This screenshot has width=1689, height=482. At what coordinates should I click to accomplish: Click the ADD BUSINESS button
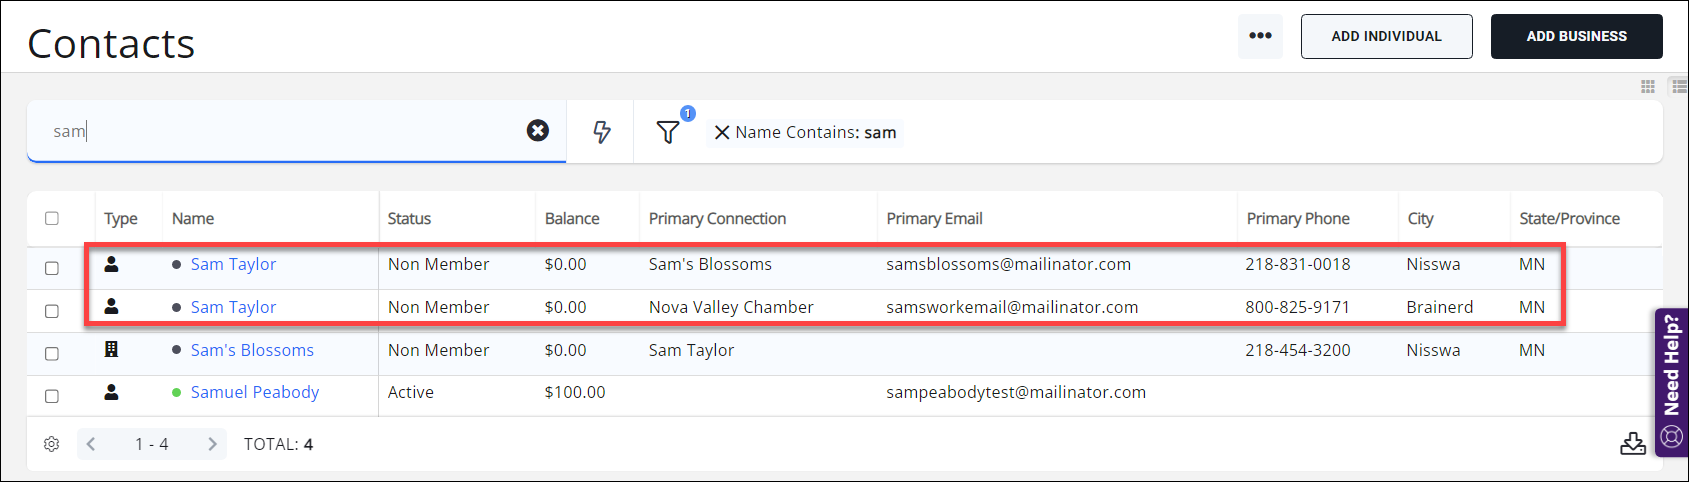1576,36
